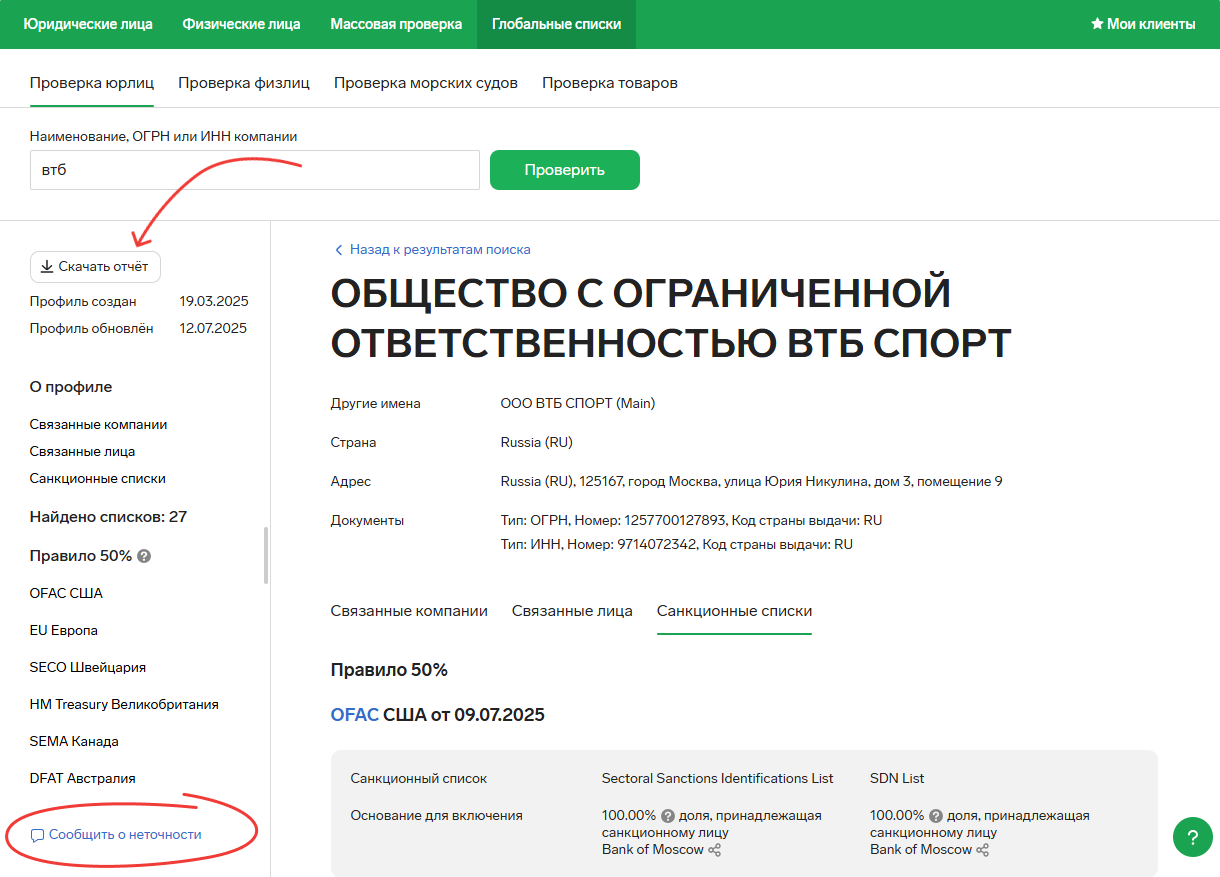Open the Связанные компании tab in profile
Screen dimensions: 1220x877
tap(409, 611)
